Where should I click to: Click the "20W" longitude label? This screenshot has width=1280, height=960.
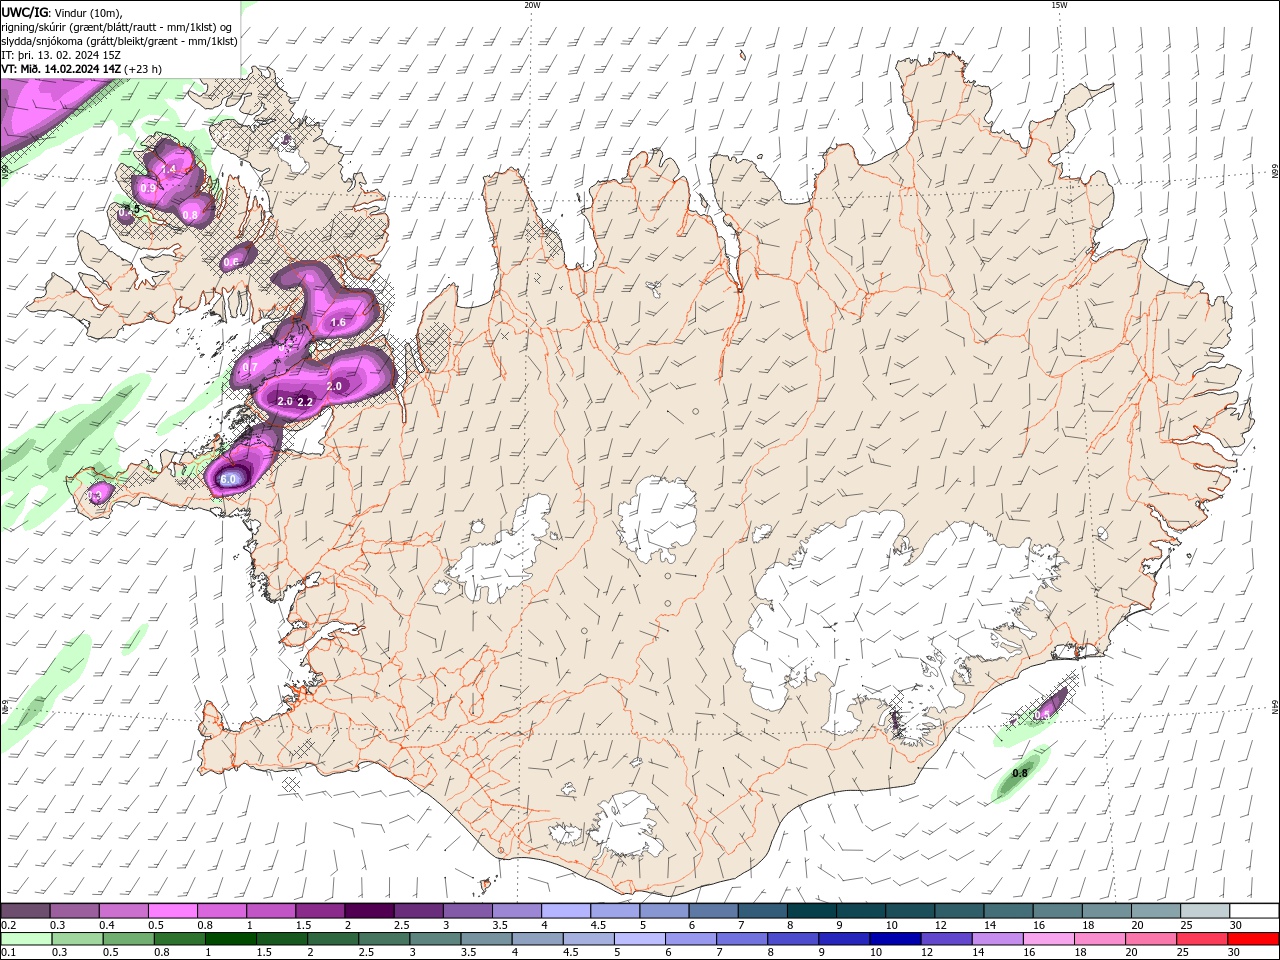point(532,5)
